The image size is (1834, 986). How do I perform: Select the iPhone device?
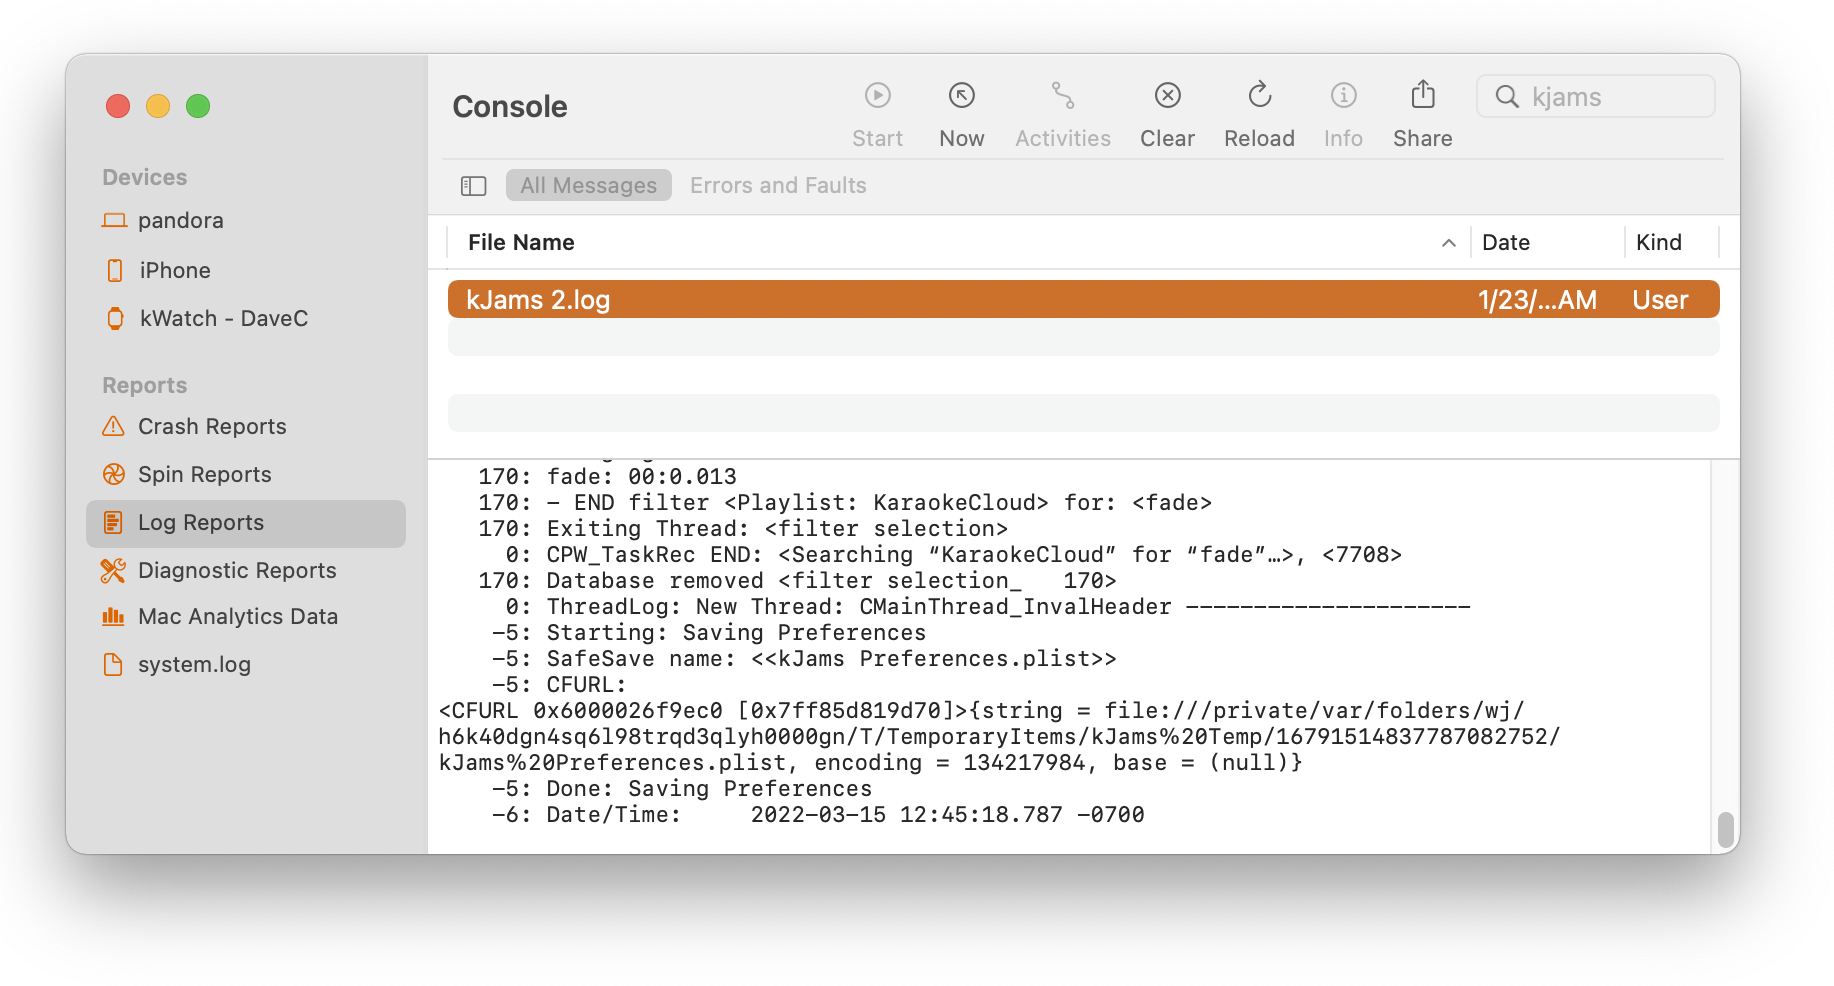click(175, 271)
